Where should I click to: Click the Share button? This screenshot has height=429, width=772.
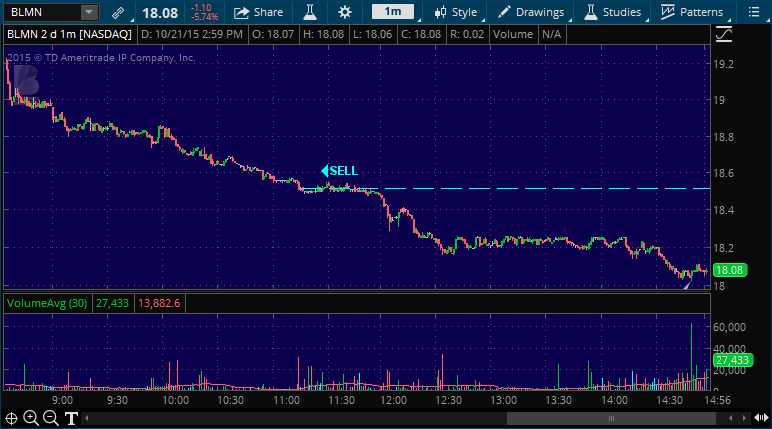(x=258, y=12)
